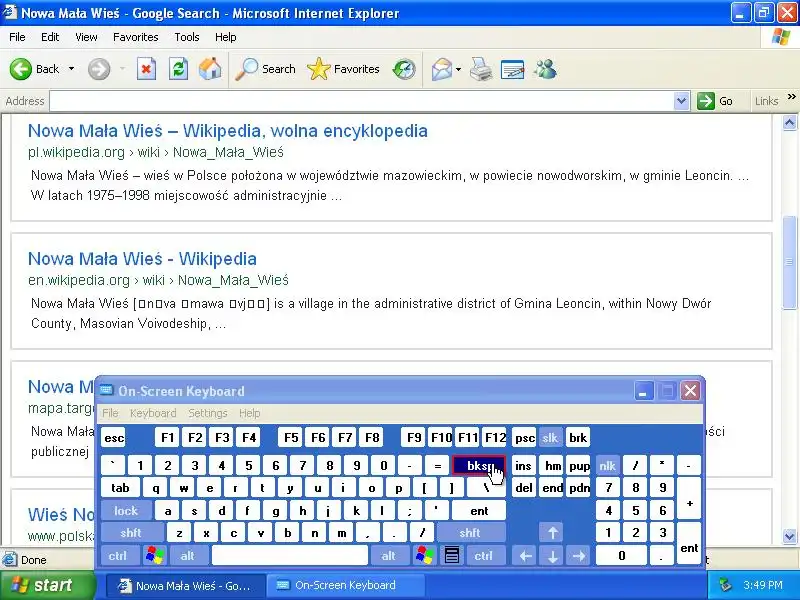Click the bksp key on On-Screen Keyboard
The height and width of the screenshot is (600, 800).
[x=479, y=465]
